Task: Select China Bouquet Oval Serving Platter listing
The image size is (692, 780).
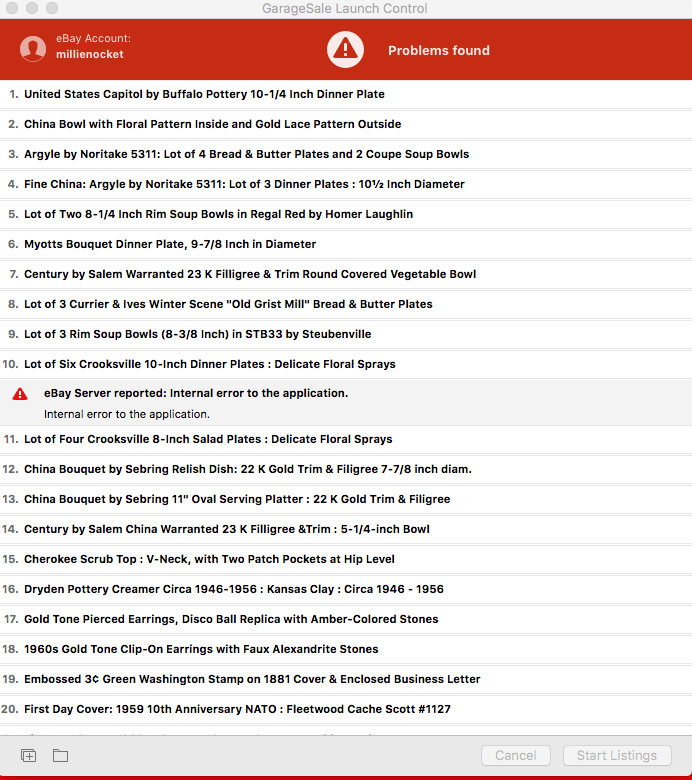Action: pyautogui.click(x=346, y=499)
